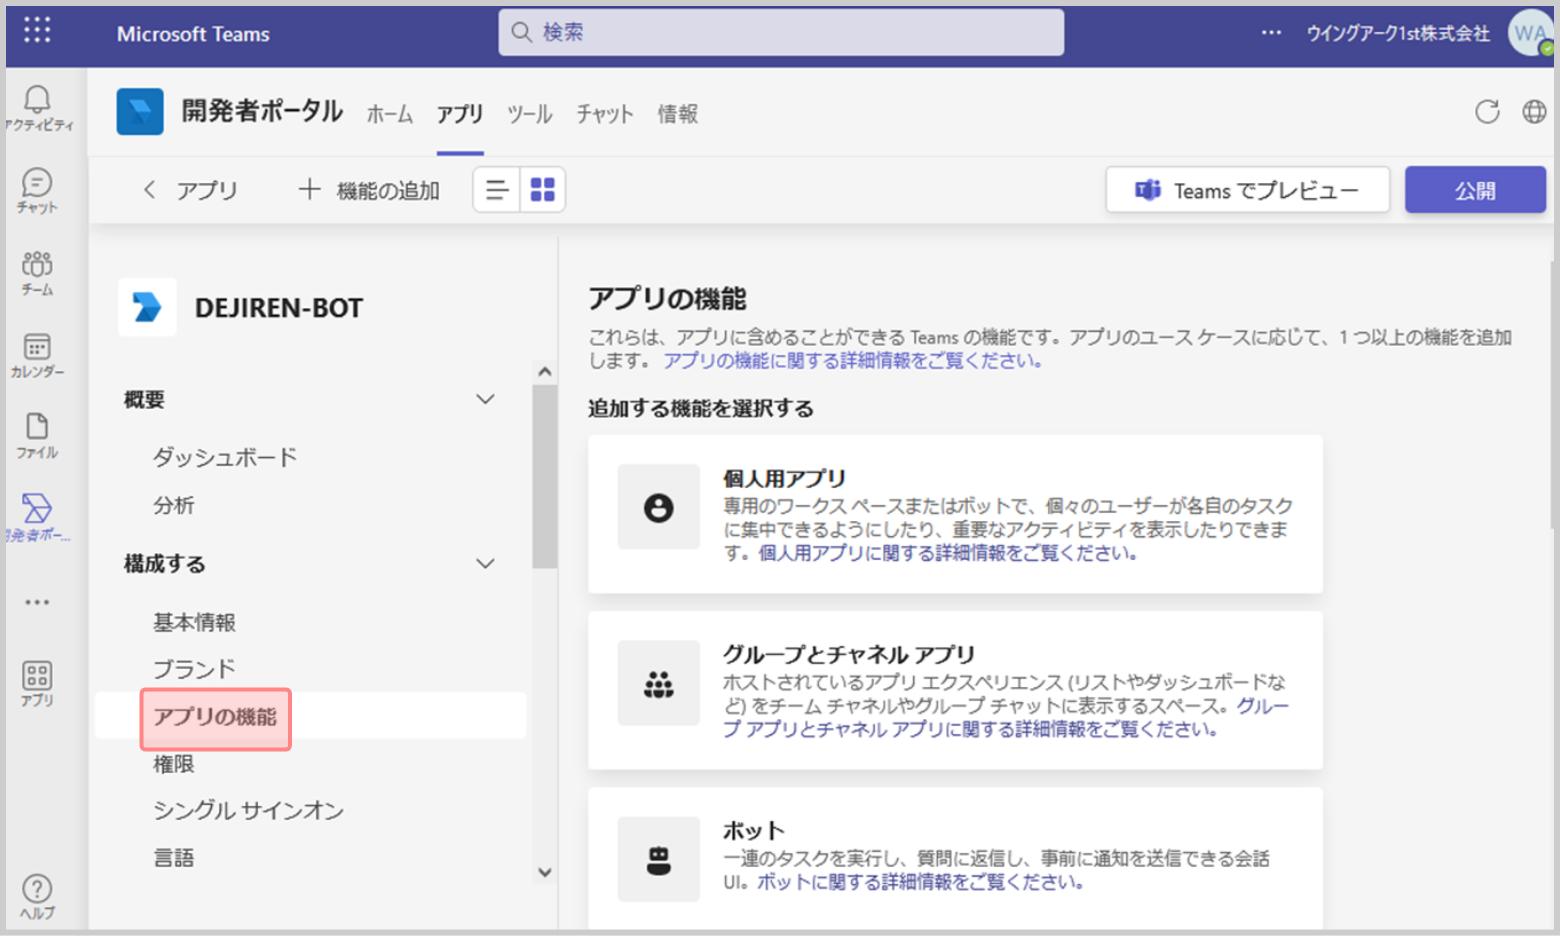Image resolution: width=1560 pixels, height=936 pixels.
Task: Click the app launcher waffle icon
Action: click(x=37, y=31)
